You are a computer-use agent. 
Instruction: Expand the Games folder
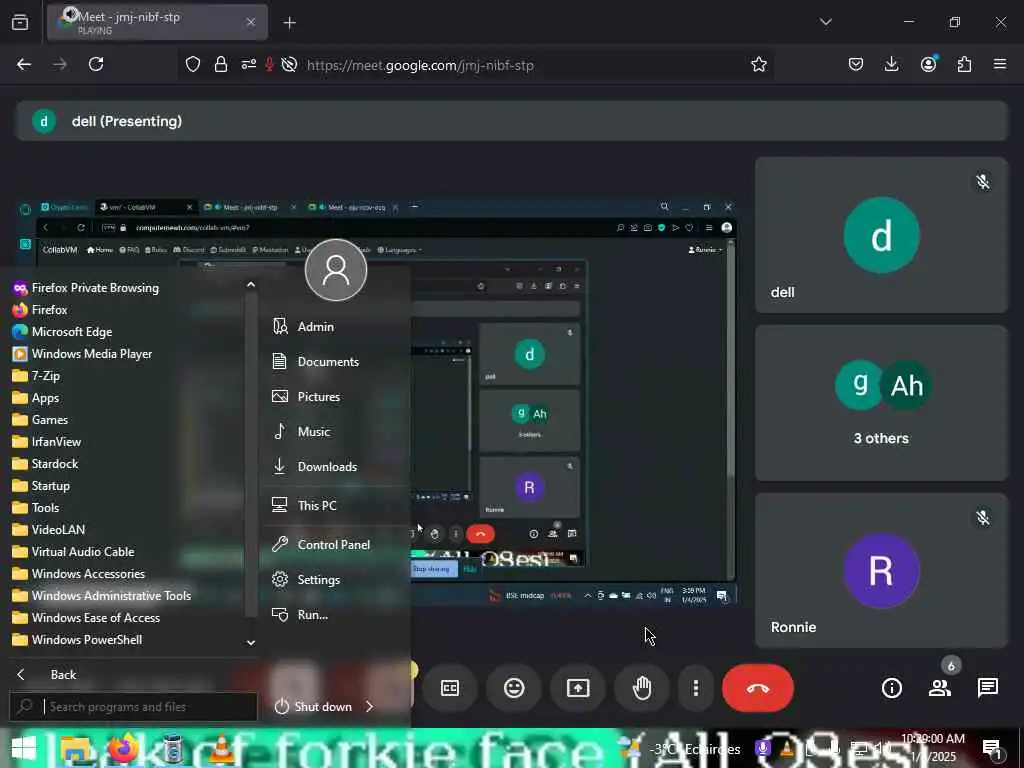40,420
